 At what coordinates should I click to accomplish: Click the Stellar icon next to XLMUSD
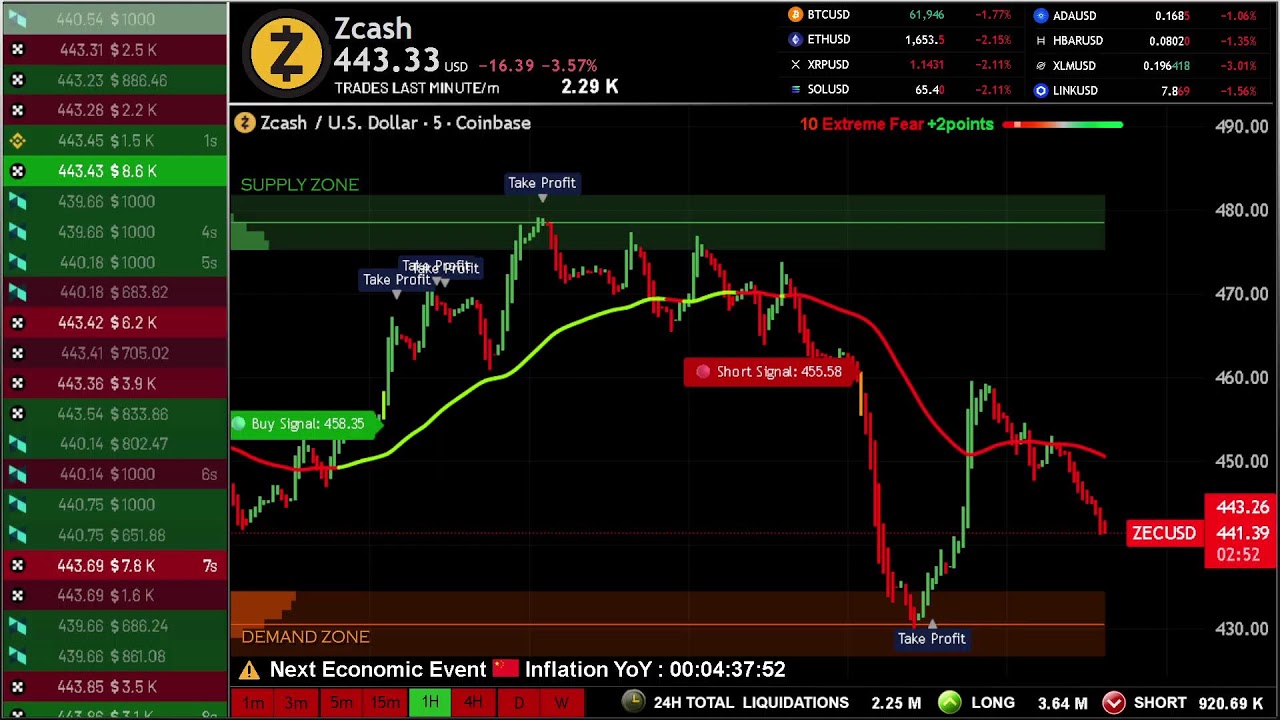(x=1041, y=66)
